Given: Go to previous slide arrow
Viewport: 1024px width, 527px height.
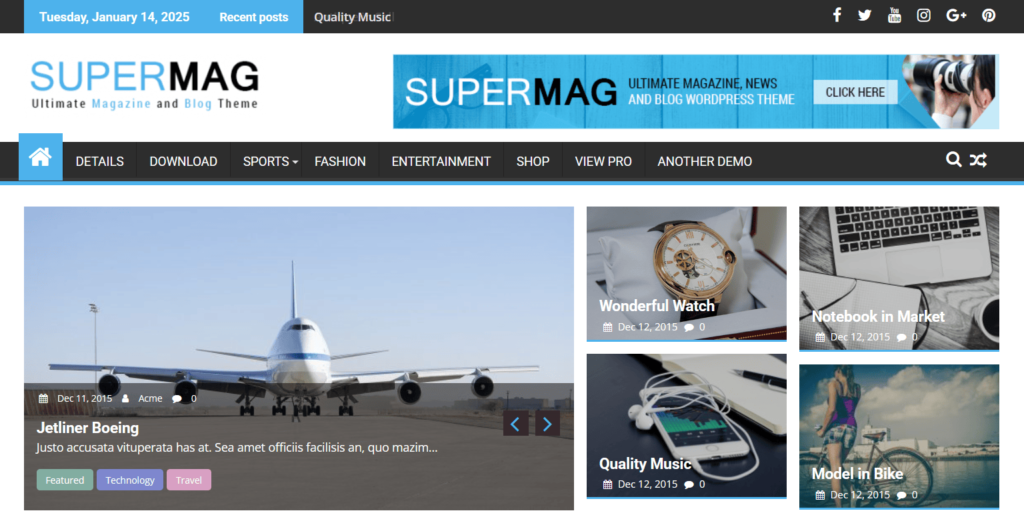Looking at the screenshot, I should (515, 424).
